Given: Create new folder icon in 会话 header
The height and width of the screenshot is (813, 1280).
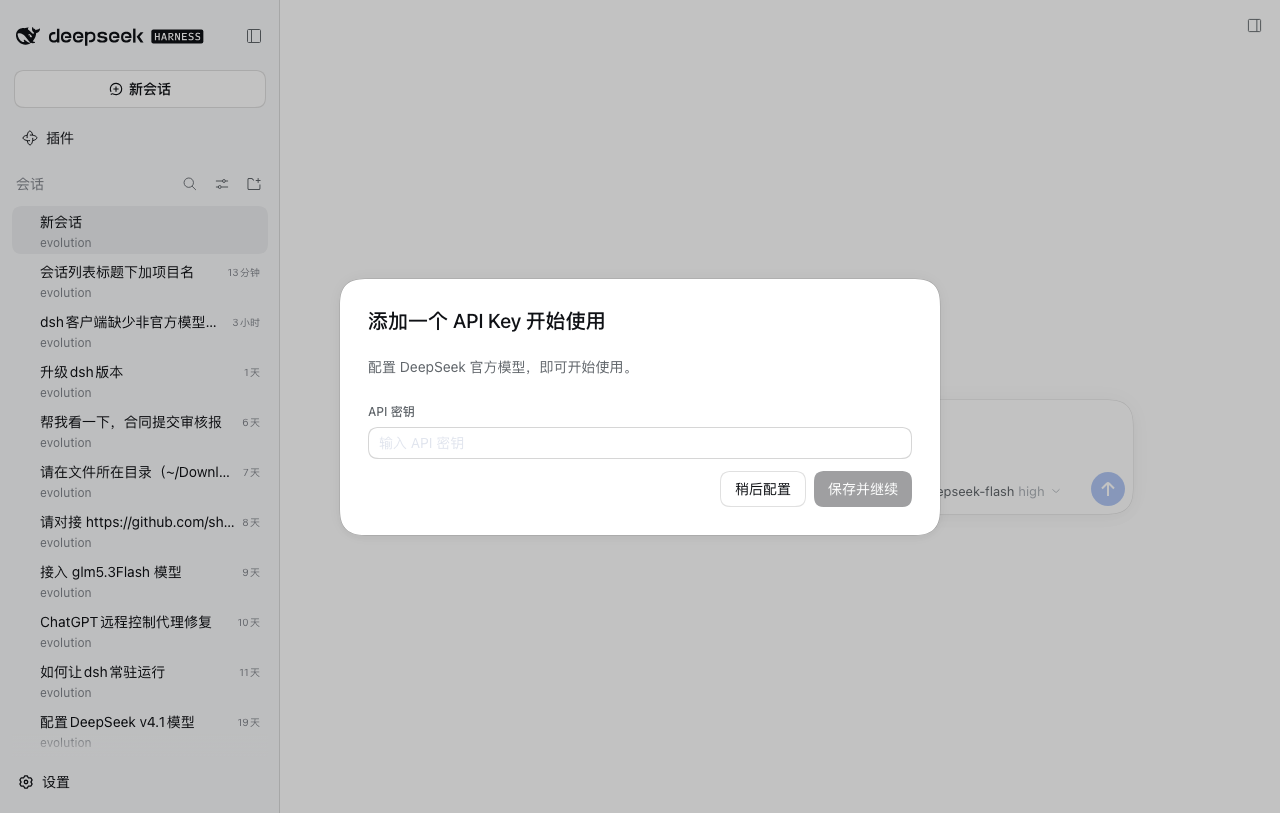Looking at the screenshot, I should (254, 184).
